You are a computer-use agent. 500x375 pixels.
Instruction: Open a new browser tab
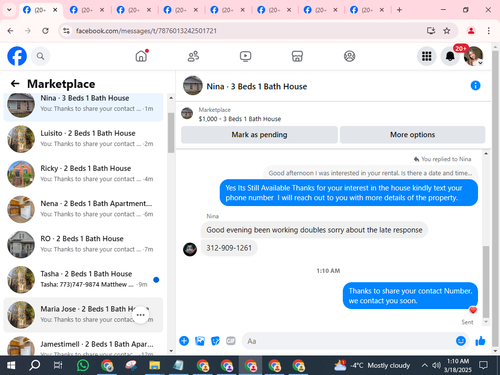[x=399, y=10]
